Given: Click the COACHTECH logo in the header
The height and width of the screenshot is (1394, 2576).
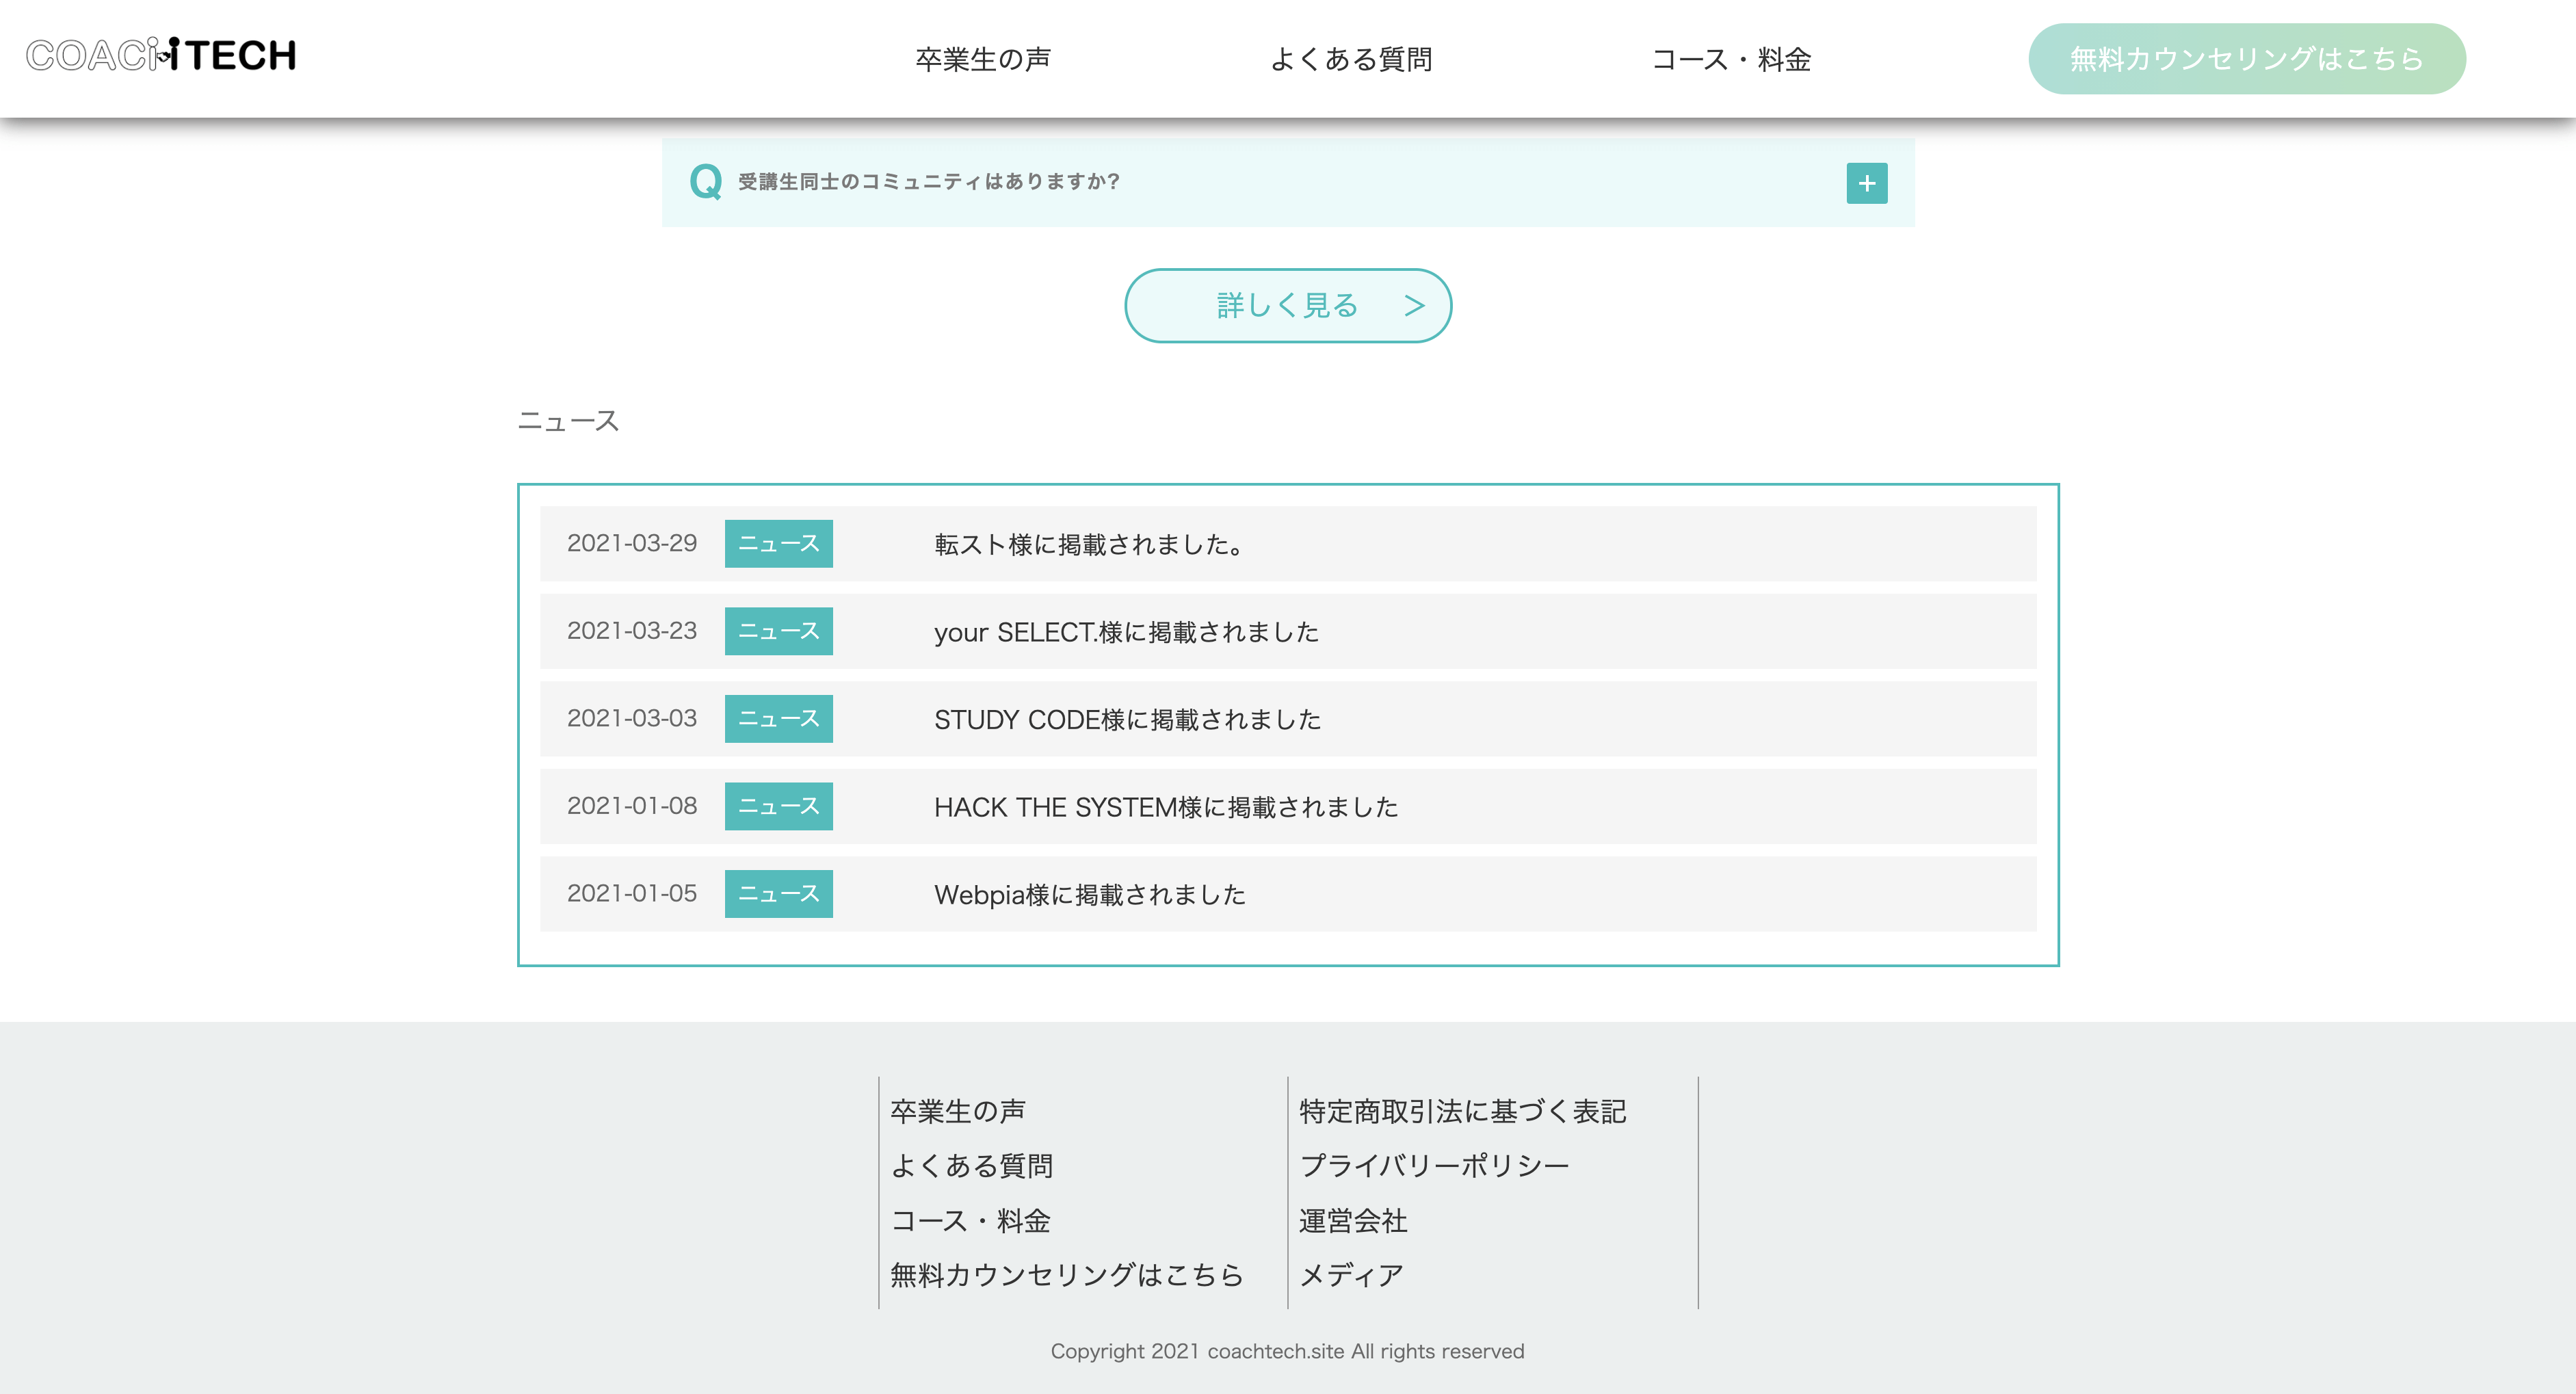Looking at the screenshot, I should tap(161, 55).
